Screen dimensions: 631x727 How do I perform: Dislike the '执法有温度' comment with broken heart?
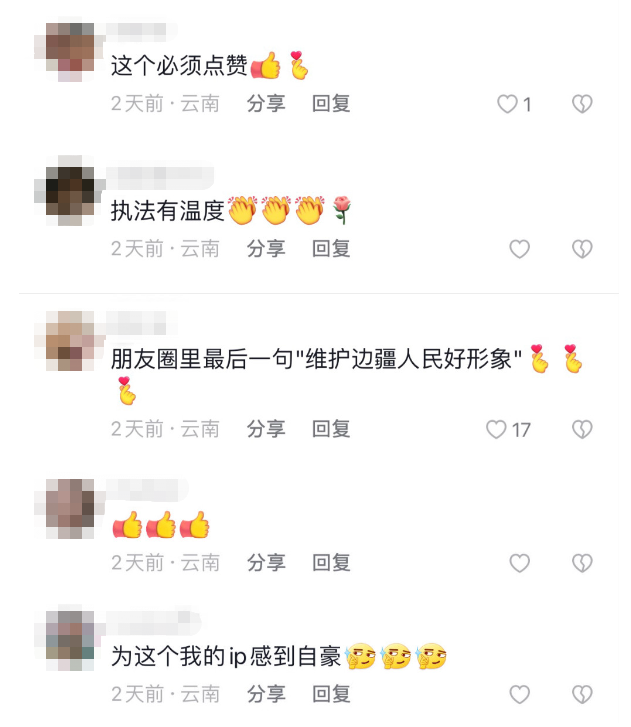click(x=582, y=249)
